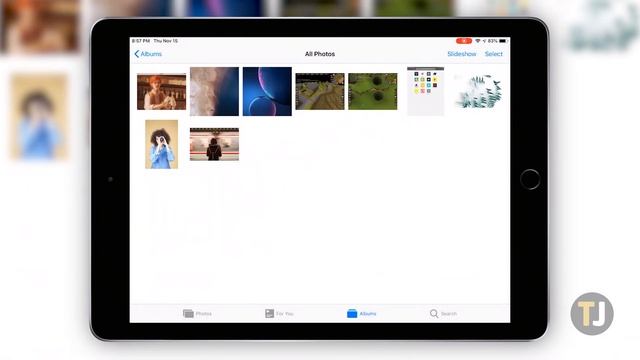Start the Slideshow
Screen dimensions: 640x360
click(x=462, y=54)
